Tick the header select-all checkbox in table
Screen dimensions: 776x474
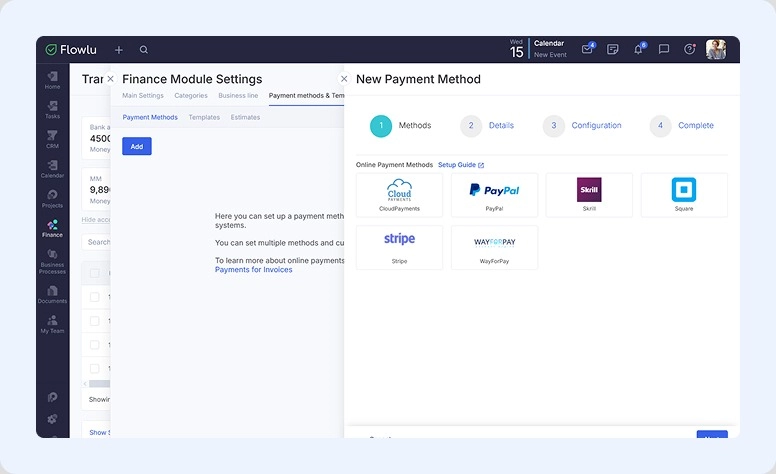(95, 273)
